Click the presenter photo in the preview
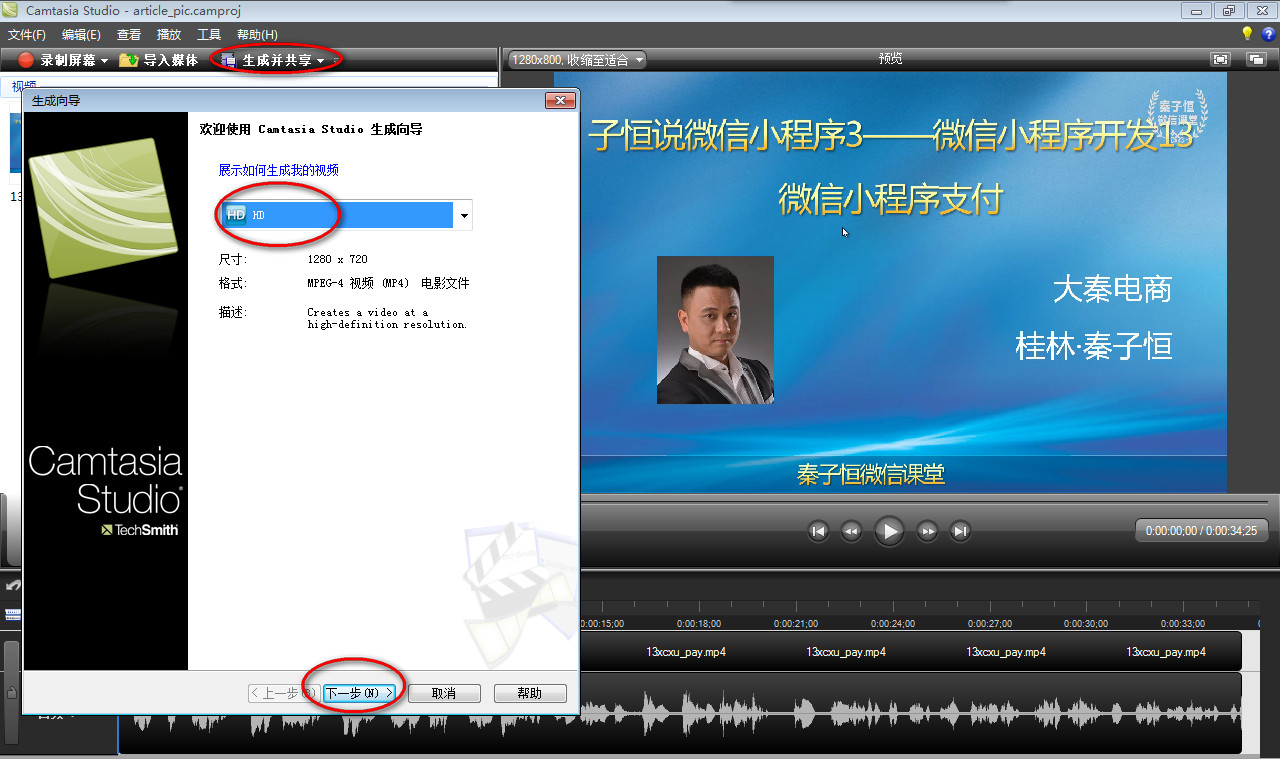 (715, 330)
